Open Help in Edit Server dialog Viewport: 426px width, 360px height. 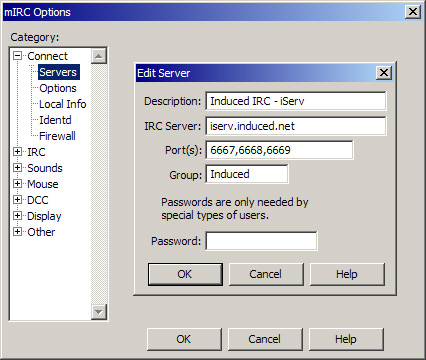(347, 274)
